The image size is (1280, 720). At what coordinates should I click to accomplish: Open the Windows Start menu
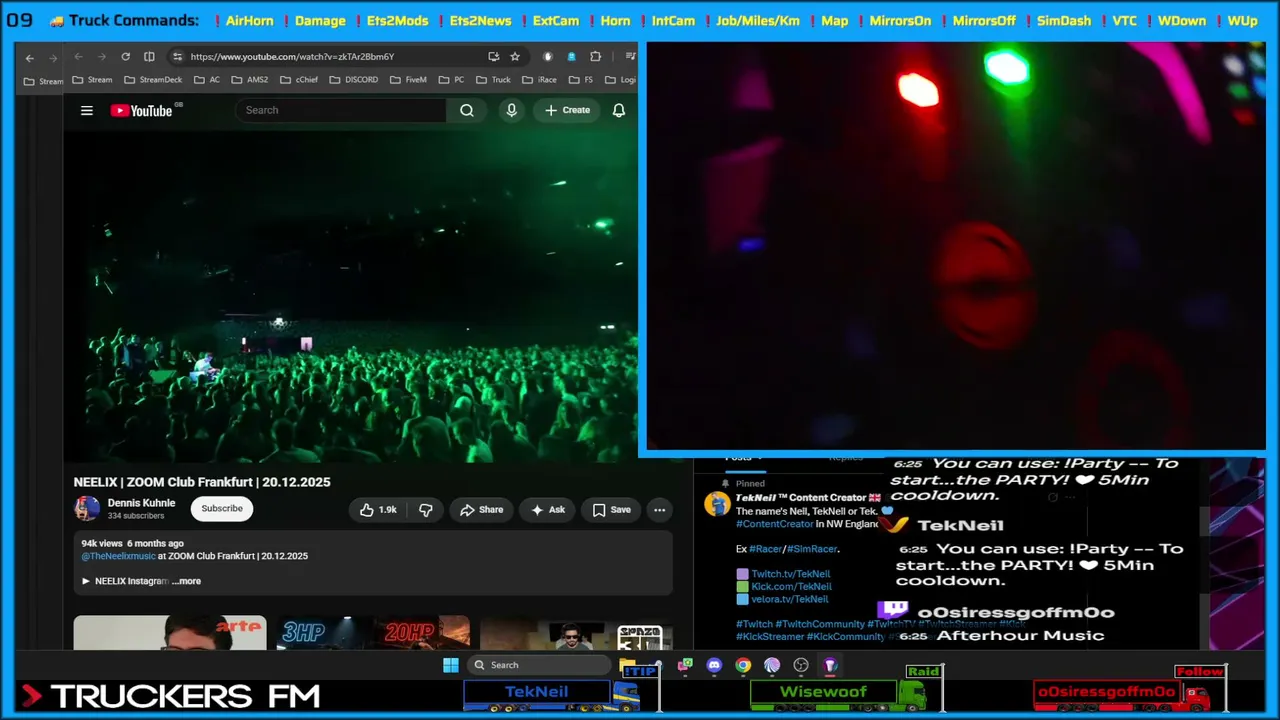451,665
